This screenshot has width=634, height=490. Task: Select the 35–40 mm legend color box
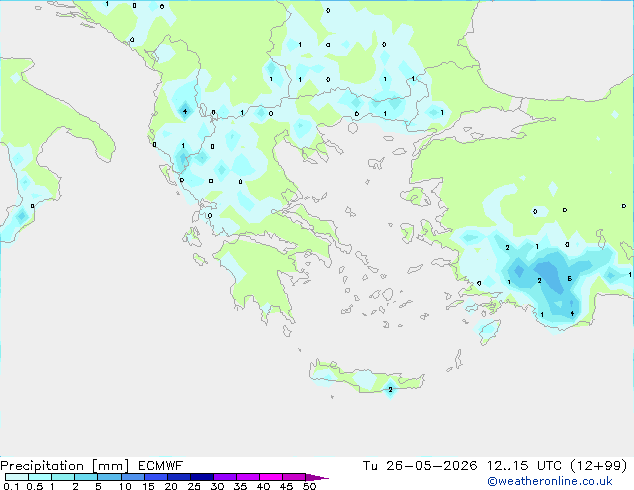pyautogui.click(x=248, y=477)
